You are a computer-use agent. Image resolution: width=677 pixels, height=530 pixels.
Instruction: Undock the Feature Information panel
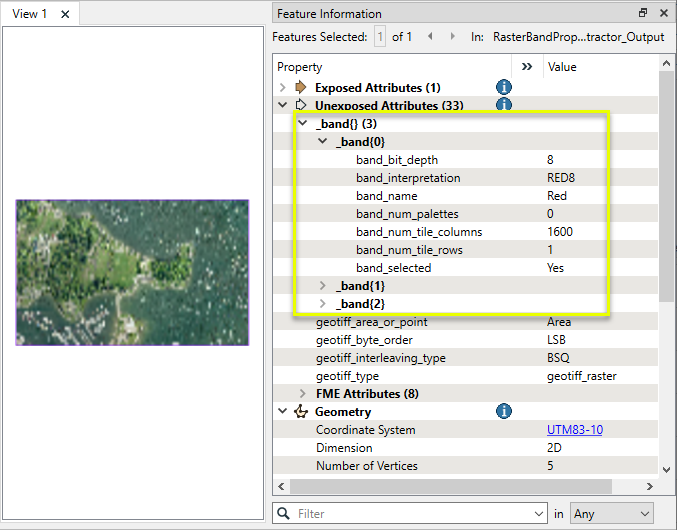pos(643,13)
